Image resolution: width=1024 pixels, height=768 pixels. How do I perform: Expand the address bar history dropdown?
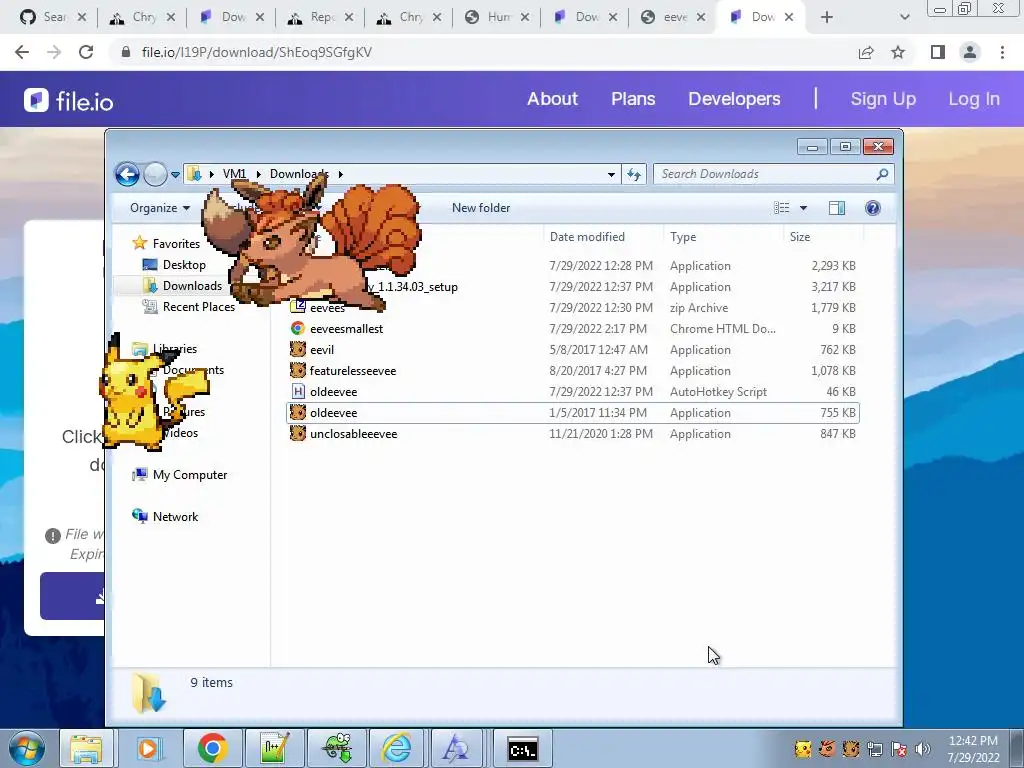point(611,174)
